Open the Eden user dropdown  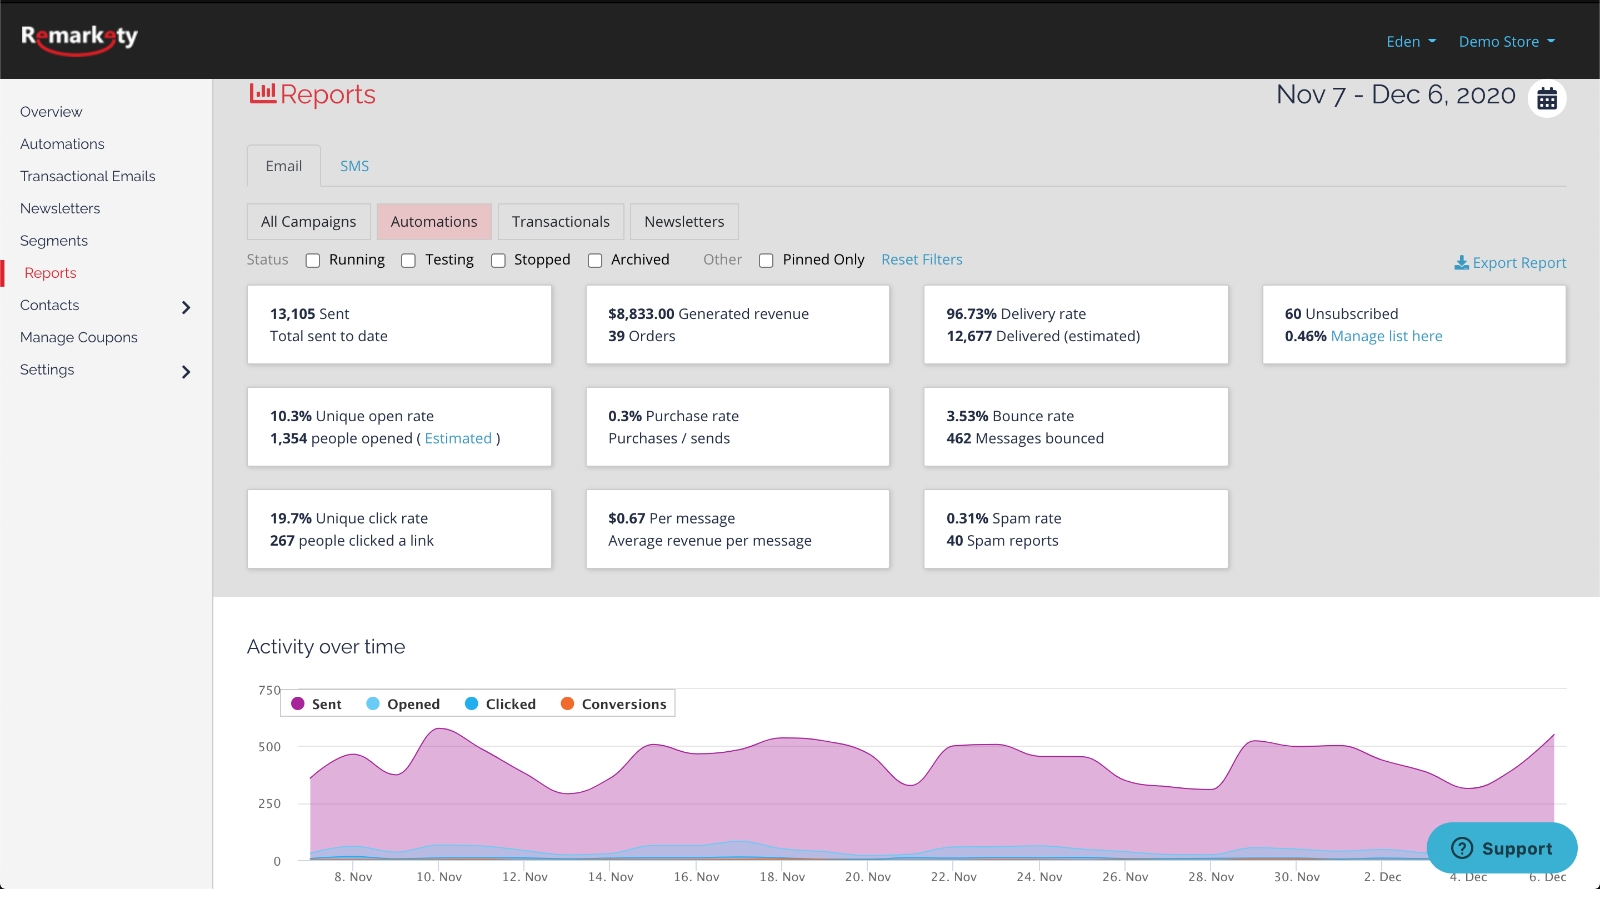click(1411, 41)
